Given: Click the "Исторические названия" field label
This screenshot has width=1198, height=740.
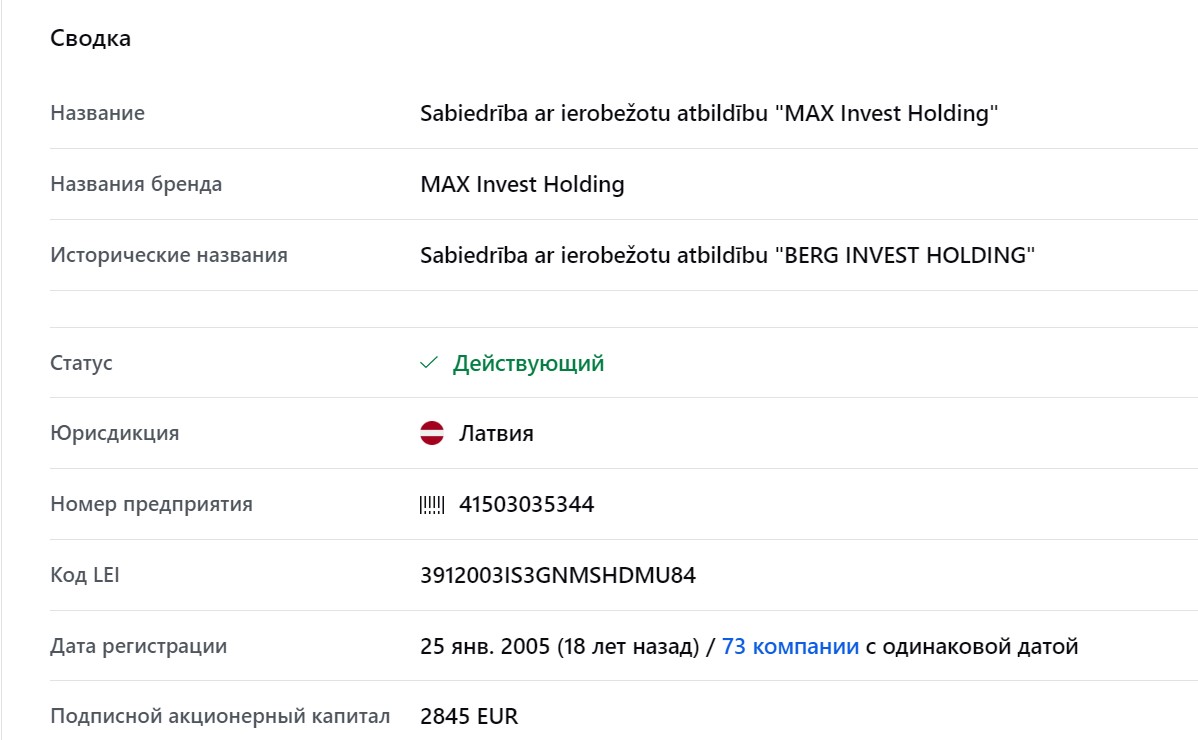Looking at the screenshot, I should 169,255.
